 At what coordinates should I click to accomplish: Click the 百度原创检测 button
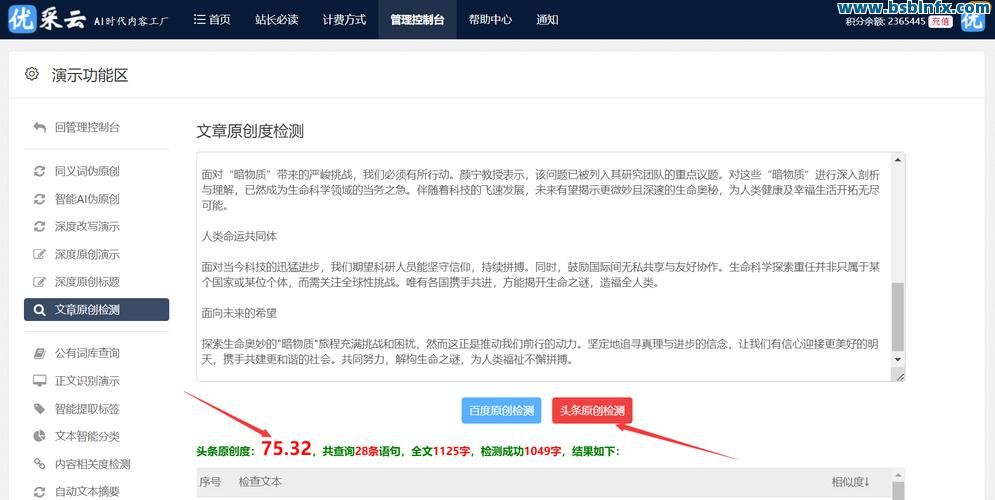(501, 411)
